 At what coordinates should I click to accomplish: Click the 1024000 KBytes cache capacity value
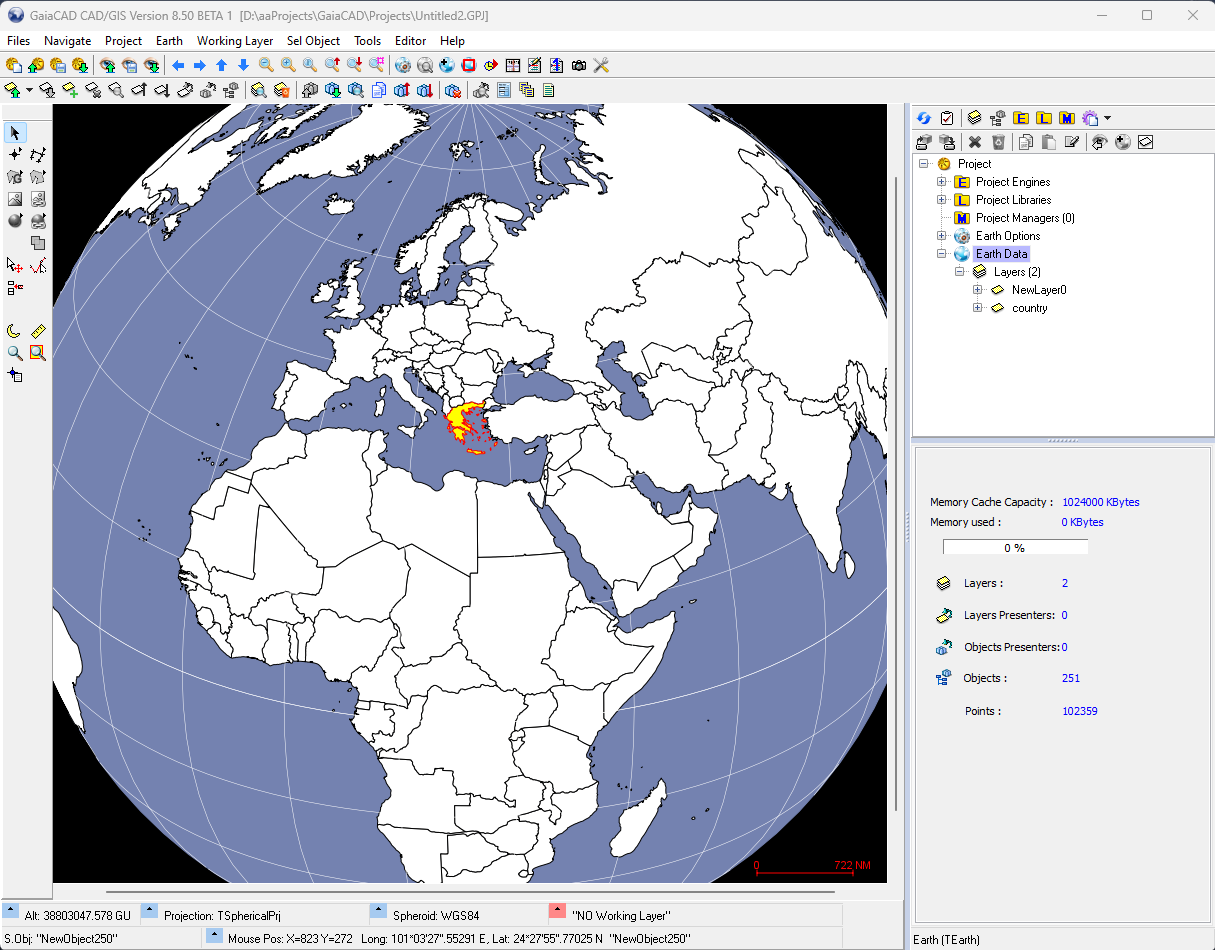[1101, 502]
